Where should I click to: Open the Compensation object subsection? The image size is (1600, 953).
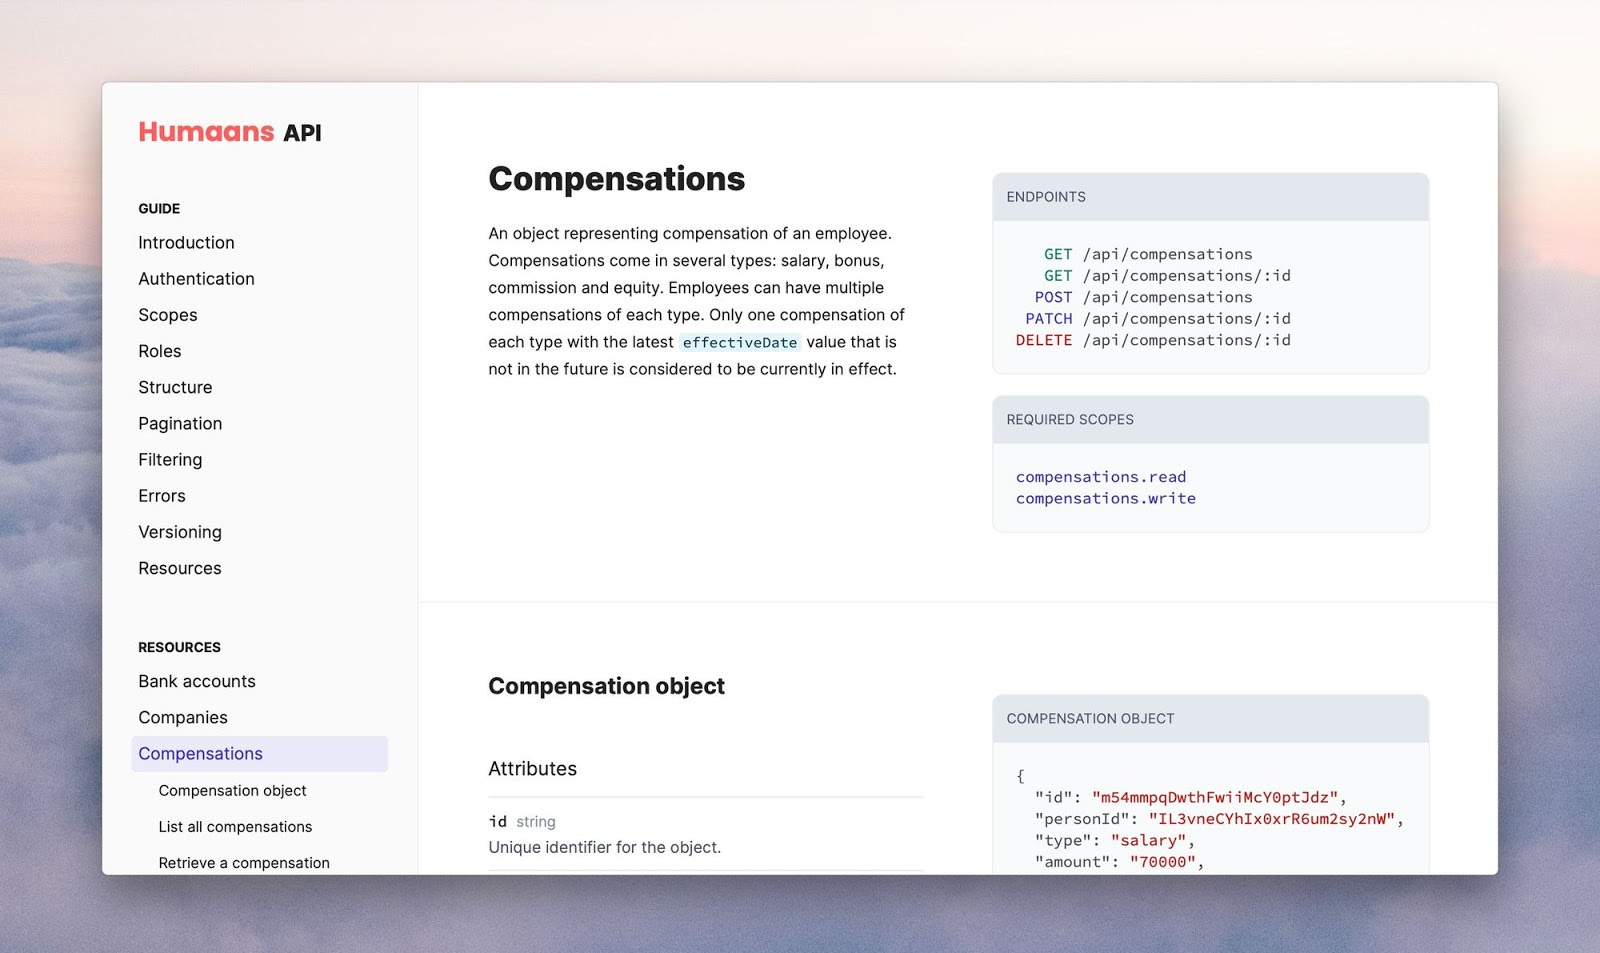pyautogui.click(x=232, y=790)
